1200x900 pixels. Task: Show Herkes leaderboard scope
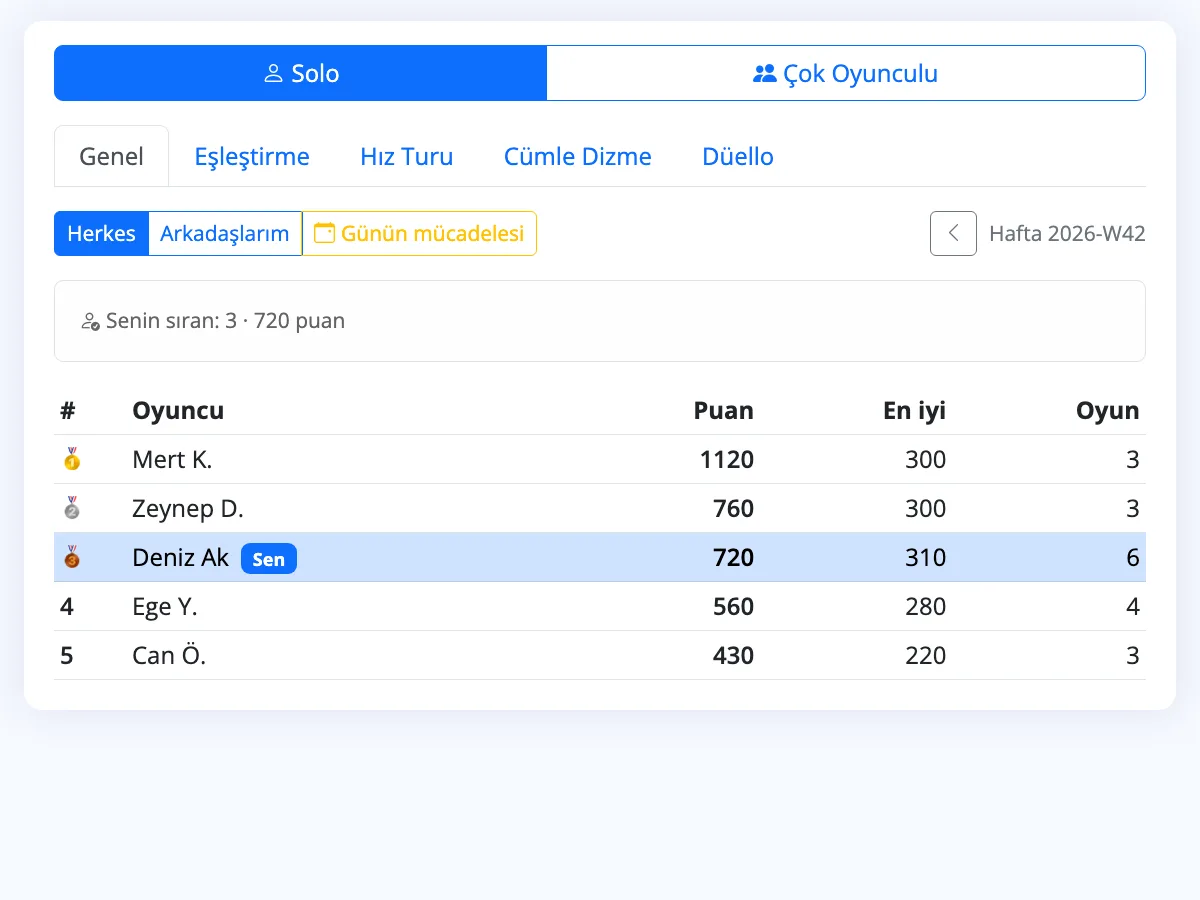point(101,233)
